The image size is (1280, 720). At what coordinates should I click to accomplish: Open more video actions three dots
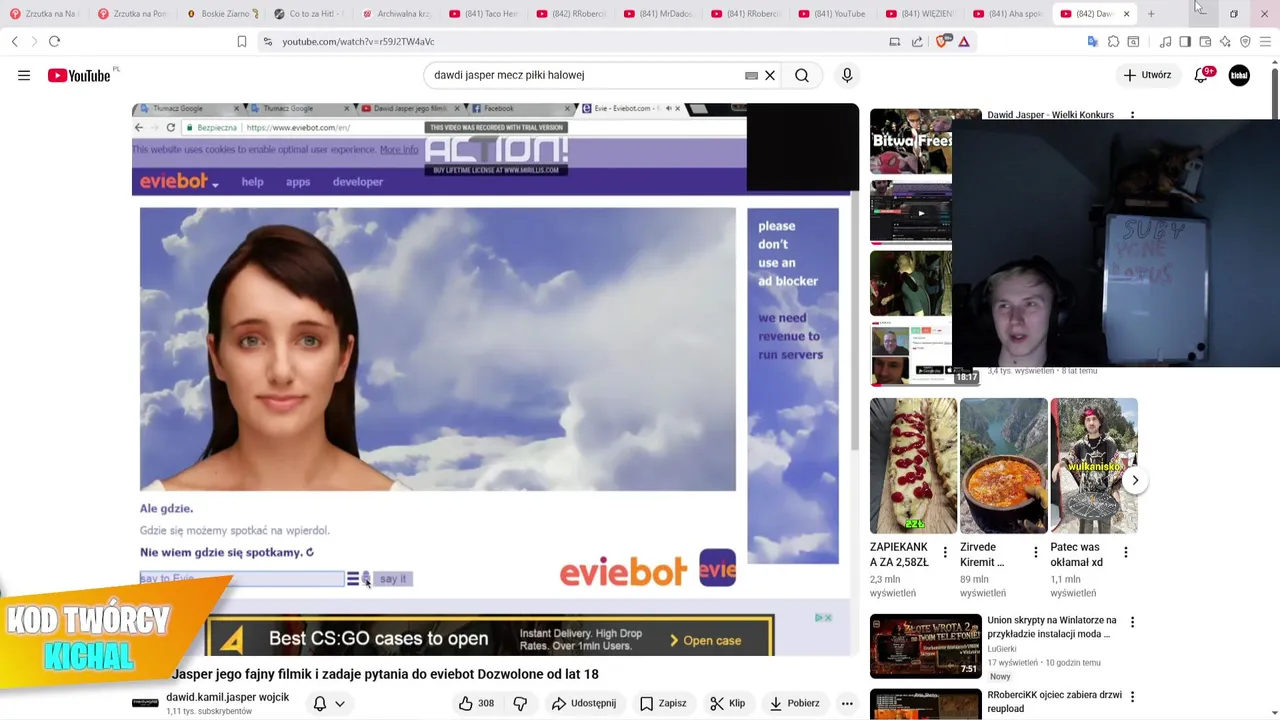pyautogui.click(x=847, y=703)
